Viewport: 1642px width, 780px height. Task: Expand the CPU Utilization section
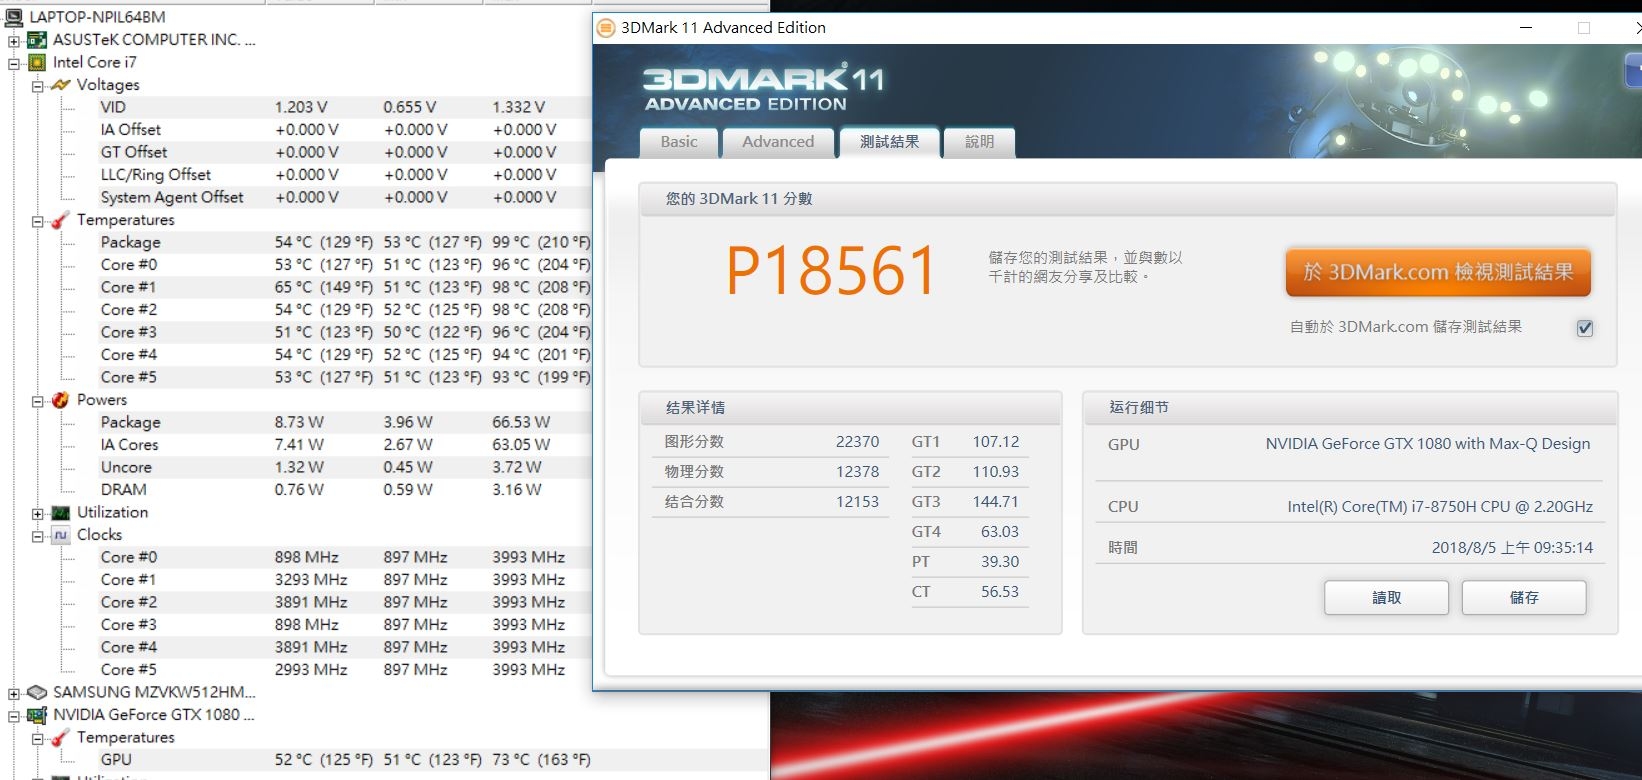click(38, 513)
